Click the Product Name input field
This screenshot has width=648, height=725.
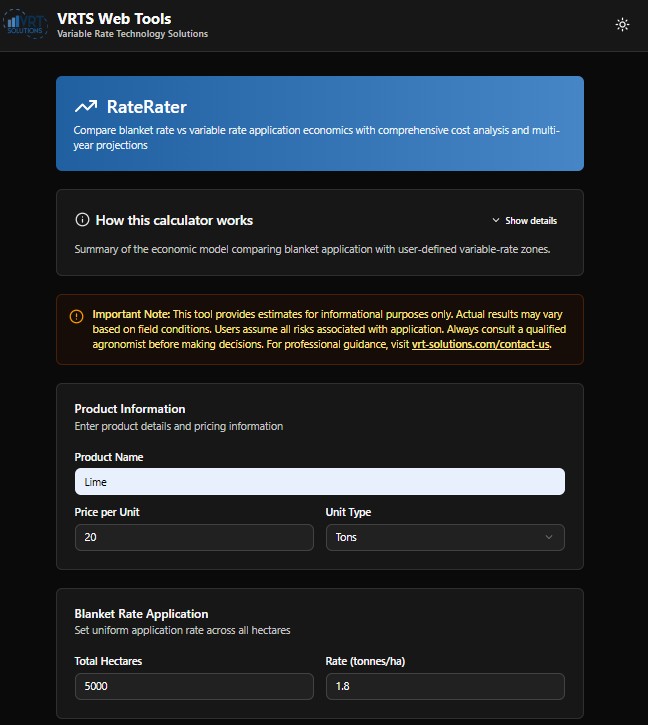pyautogui.click(x=320, y=482)
